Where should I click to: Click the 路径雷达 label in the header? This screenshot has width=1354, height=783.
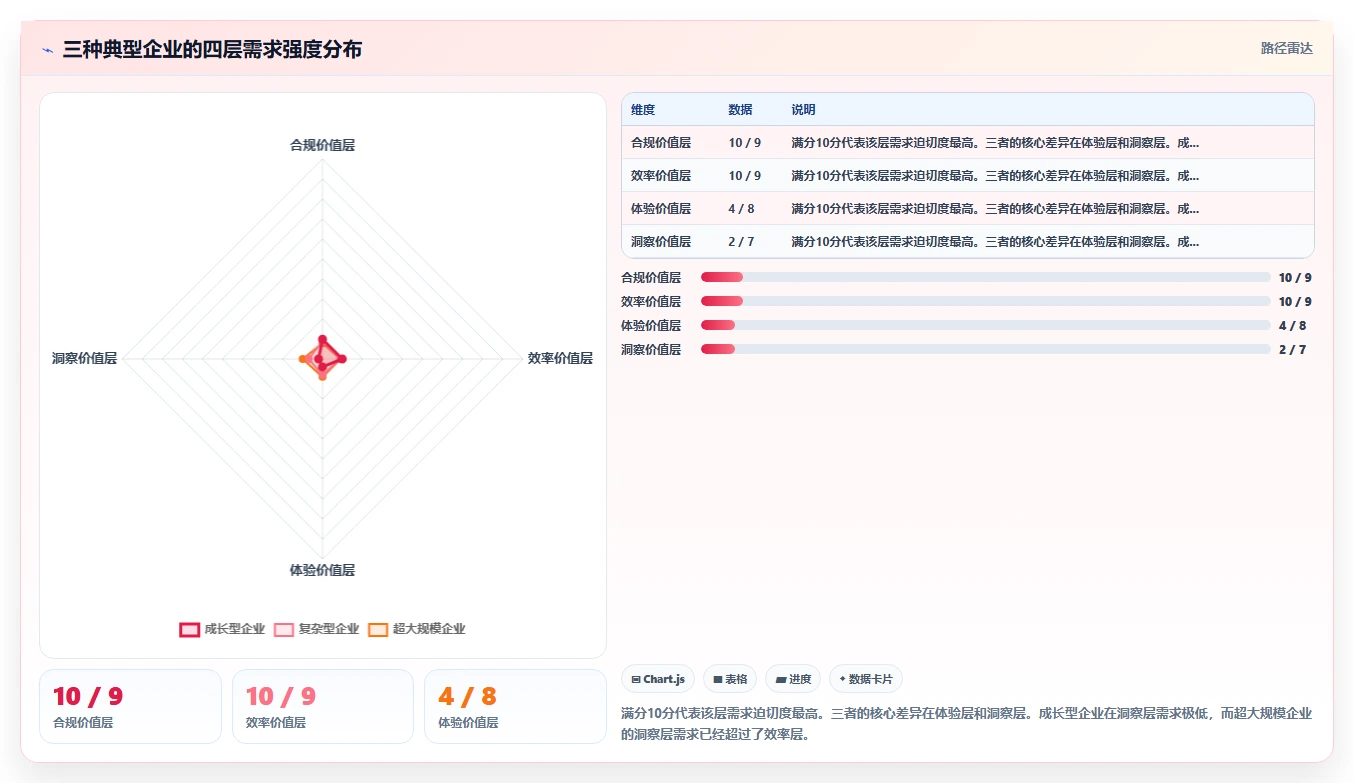(1287, 48)
